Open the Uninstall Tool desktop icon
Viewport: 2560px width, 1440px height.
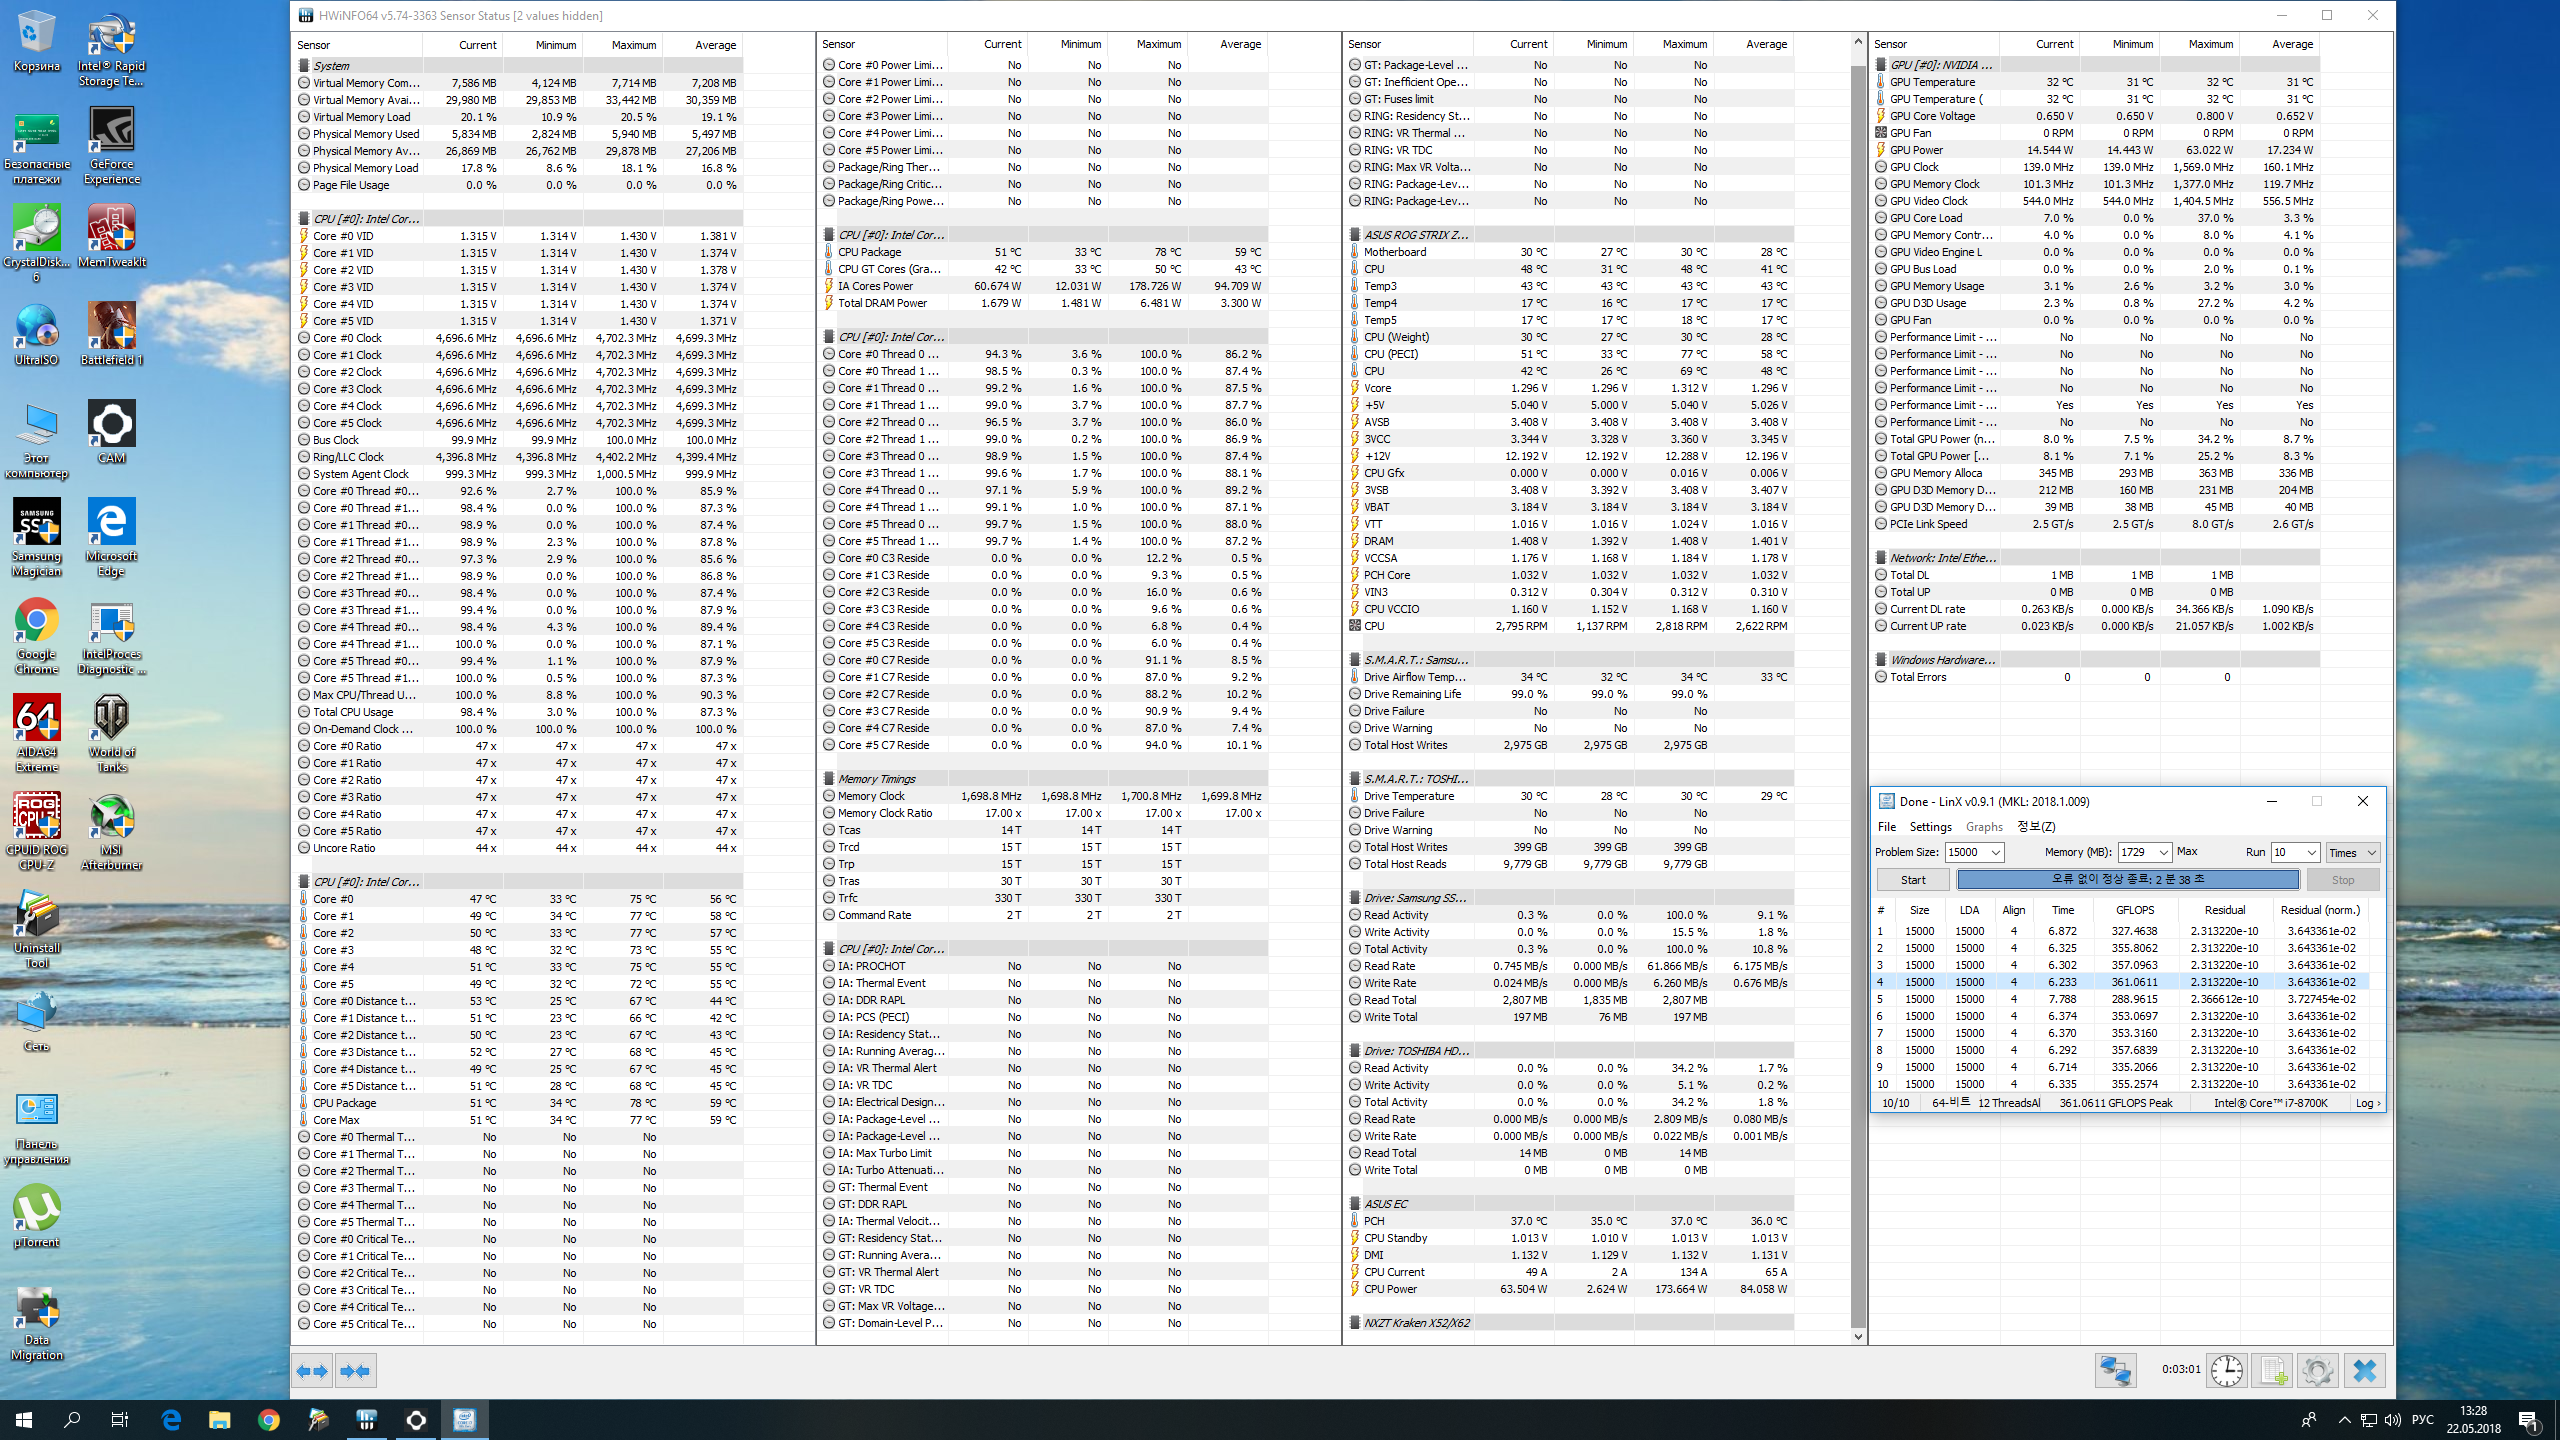pyautogui.click(x=37, y=930)
